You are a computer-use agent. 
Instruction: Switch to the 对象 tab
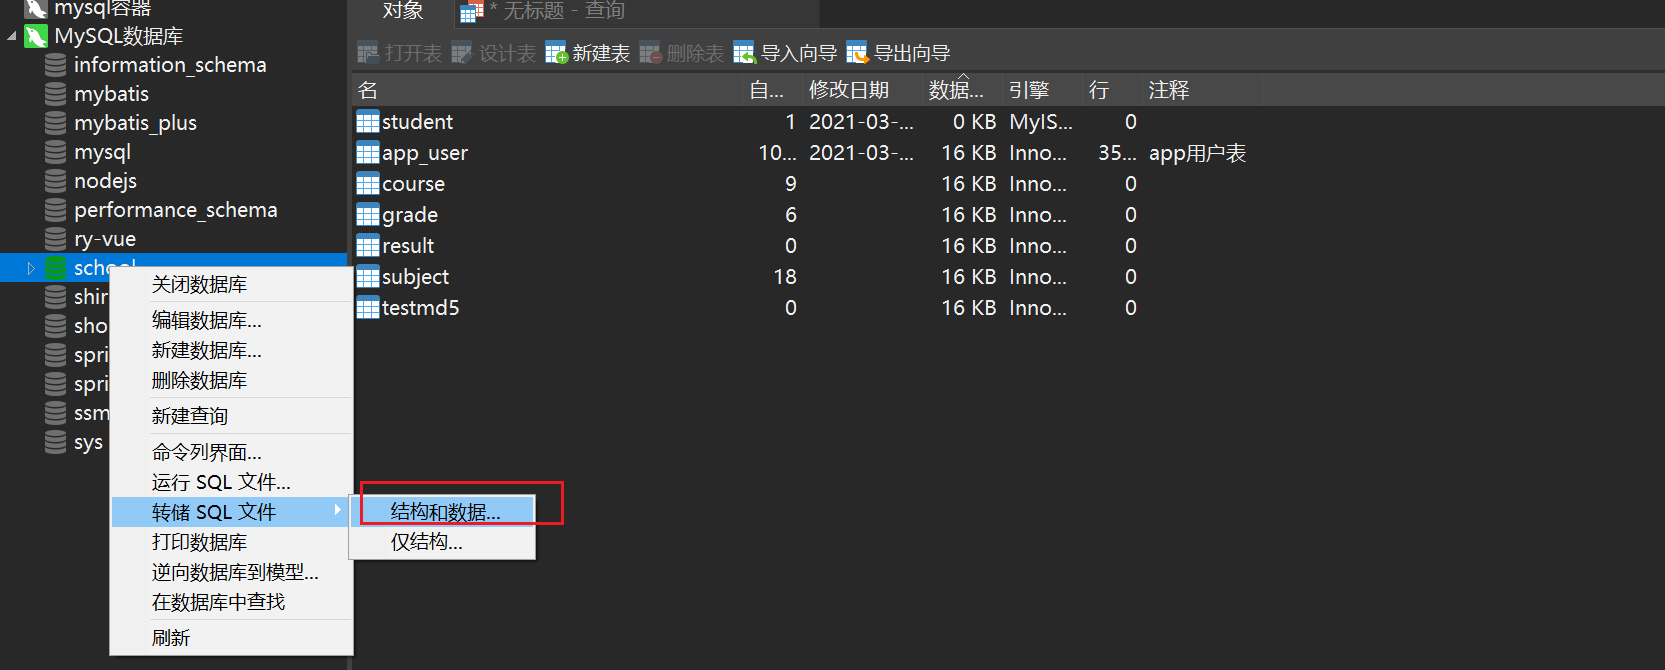(x=403, y=11)
